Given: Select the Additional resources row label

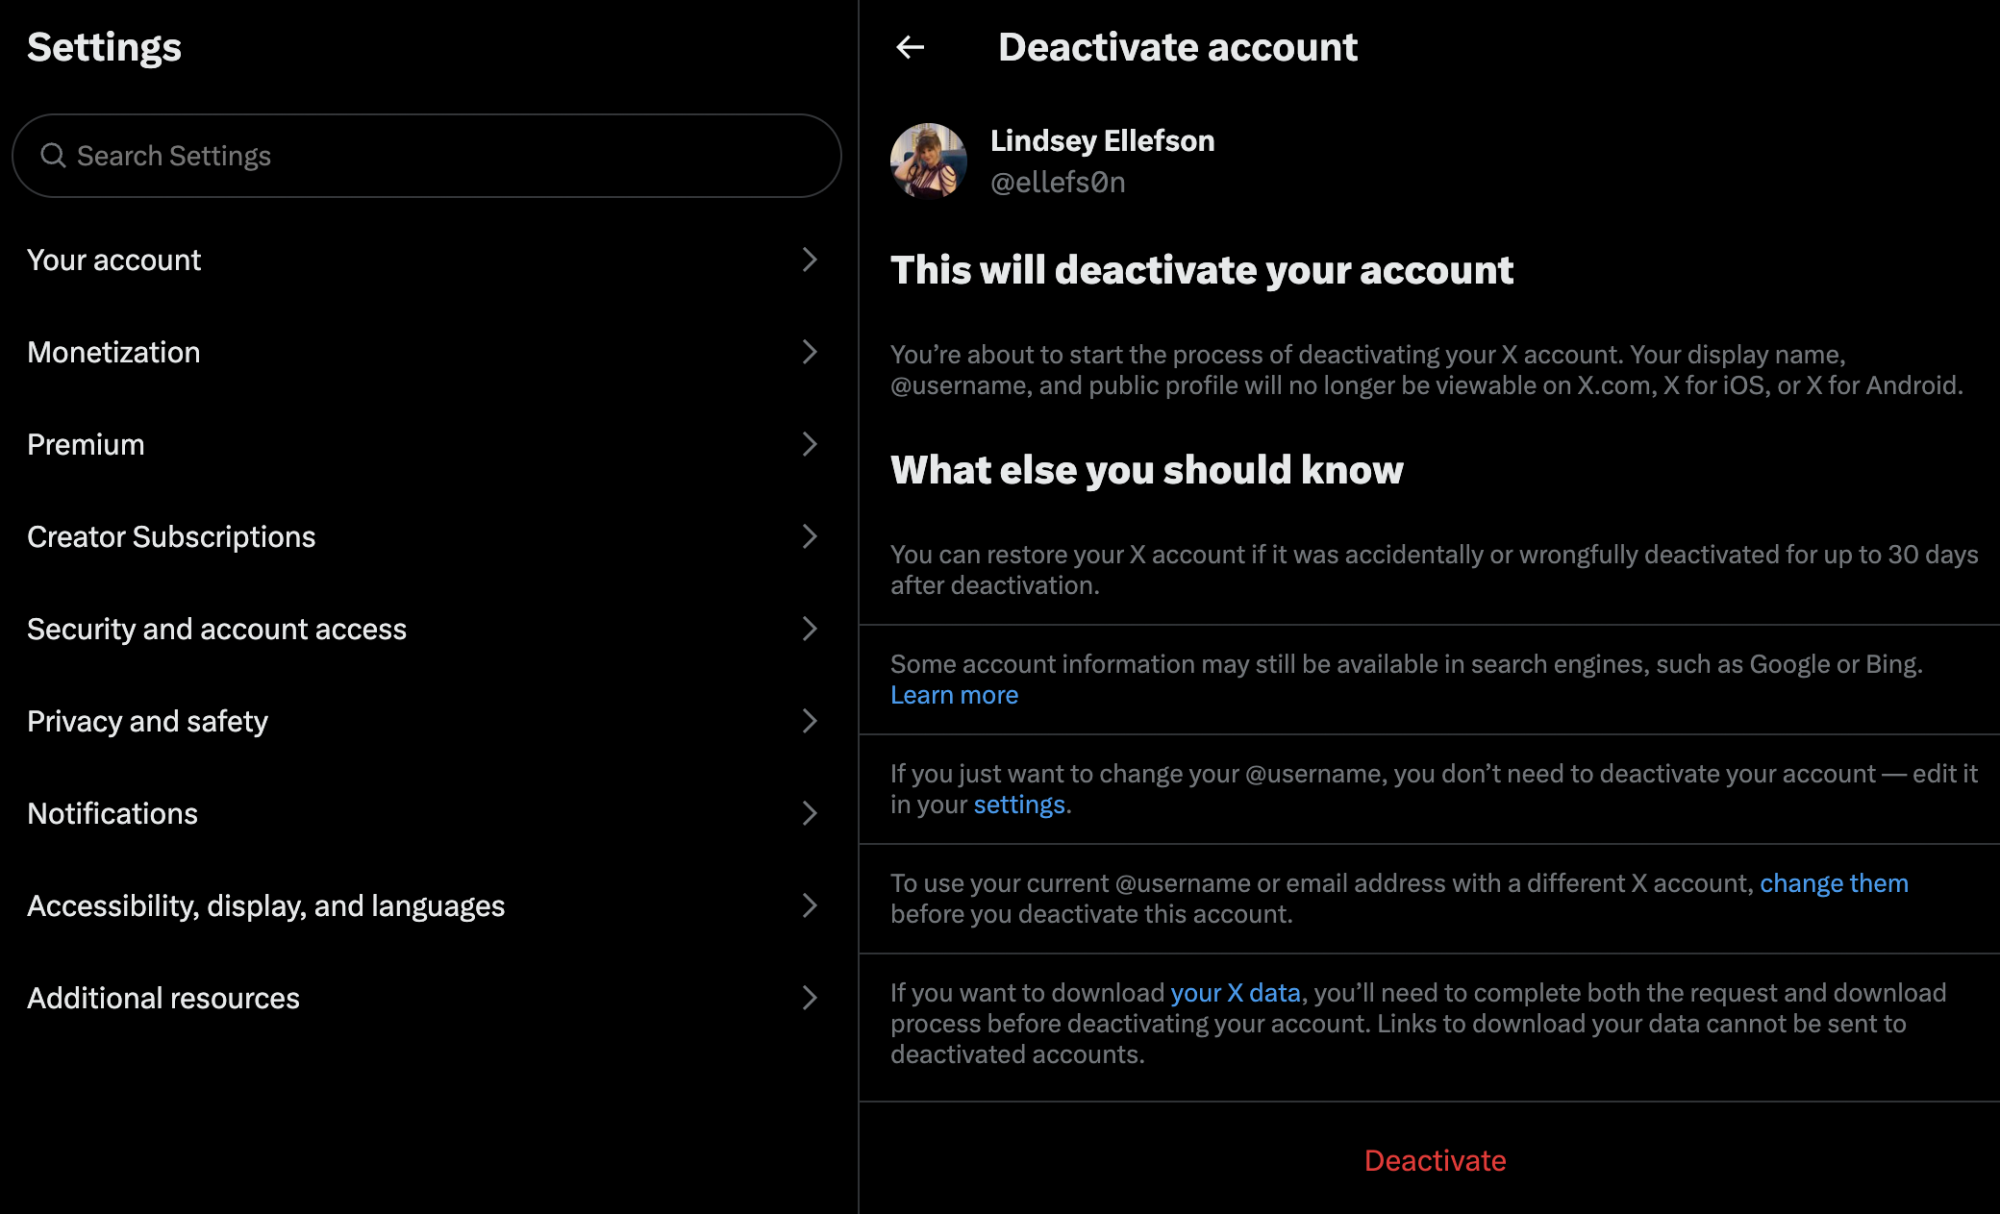Looking at the screenshot, I should 163,998.
